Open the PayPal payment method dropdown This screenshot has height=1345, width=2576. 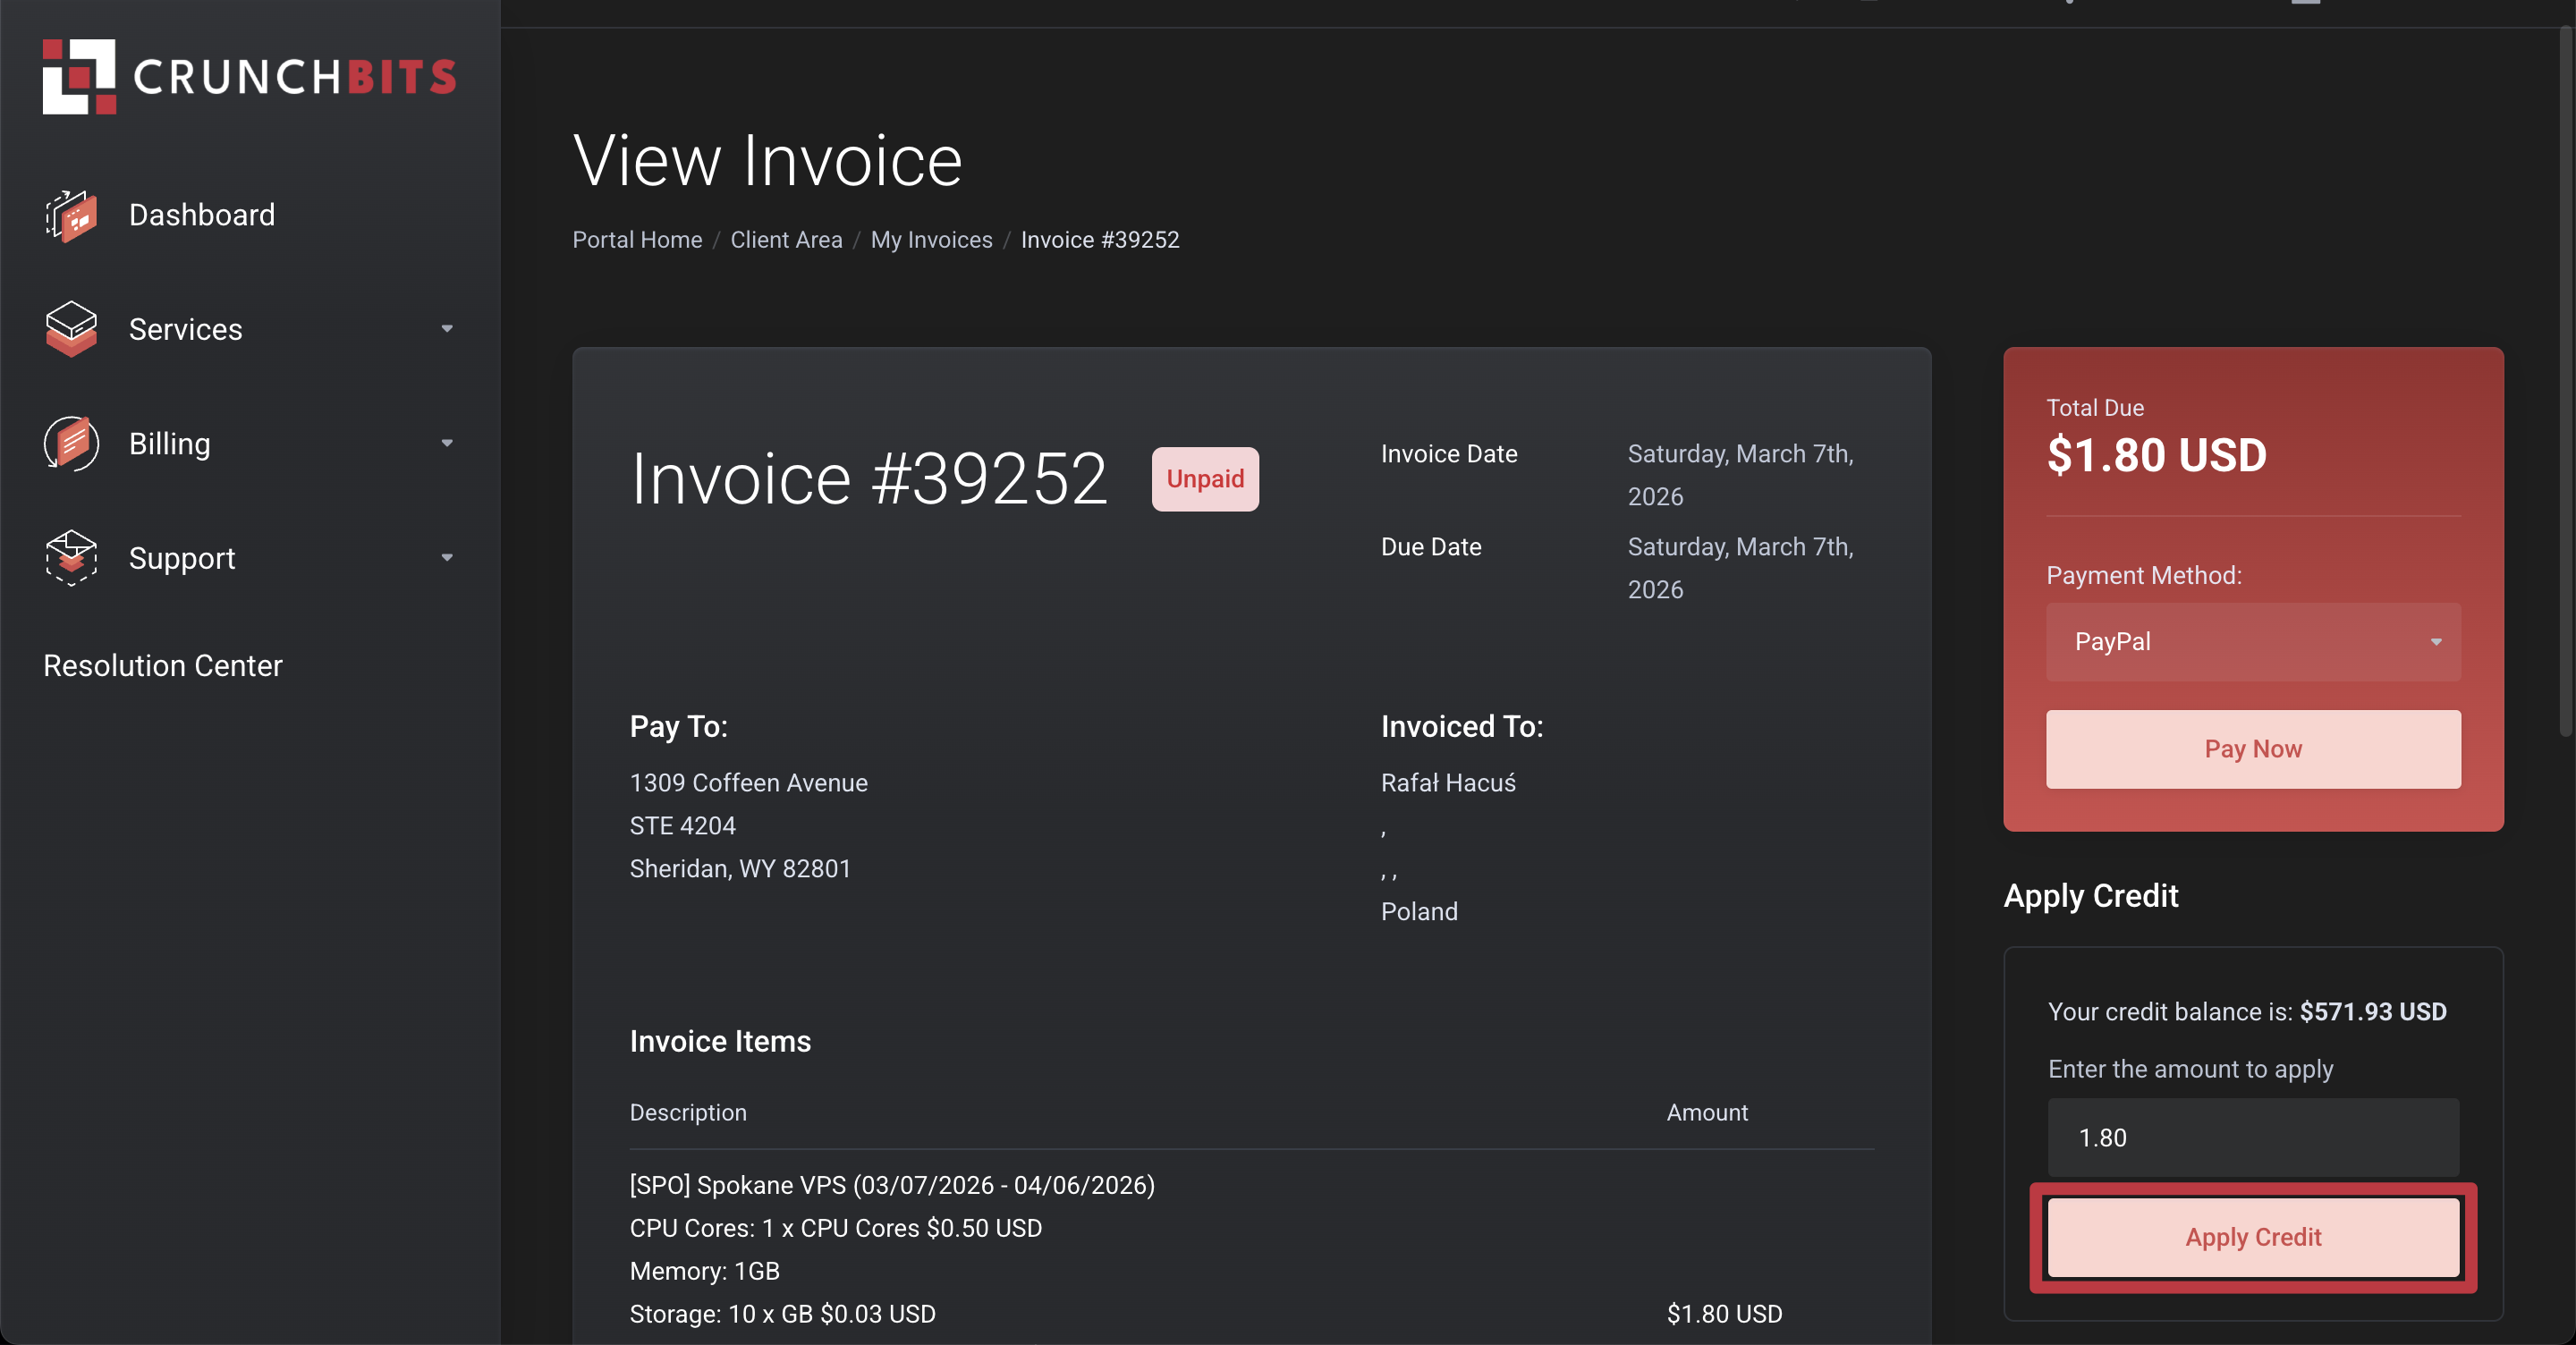pyautogui.click(x=2252, y=642)
